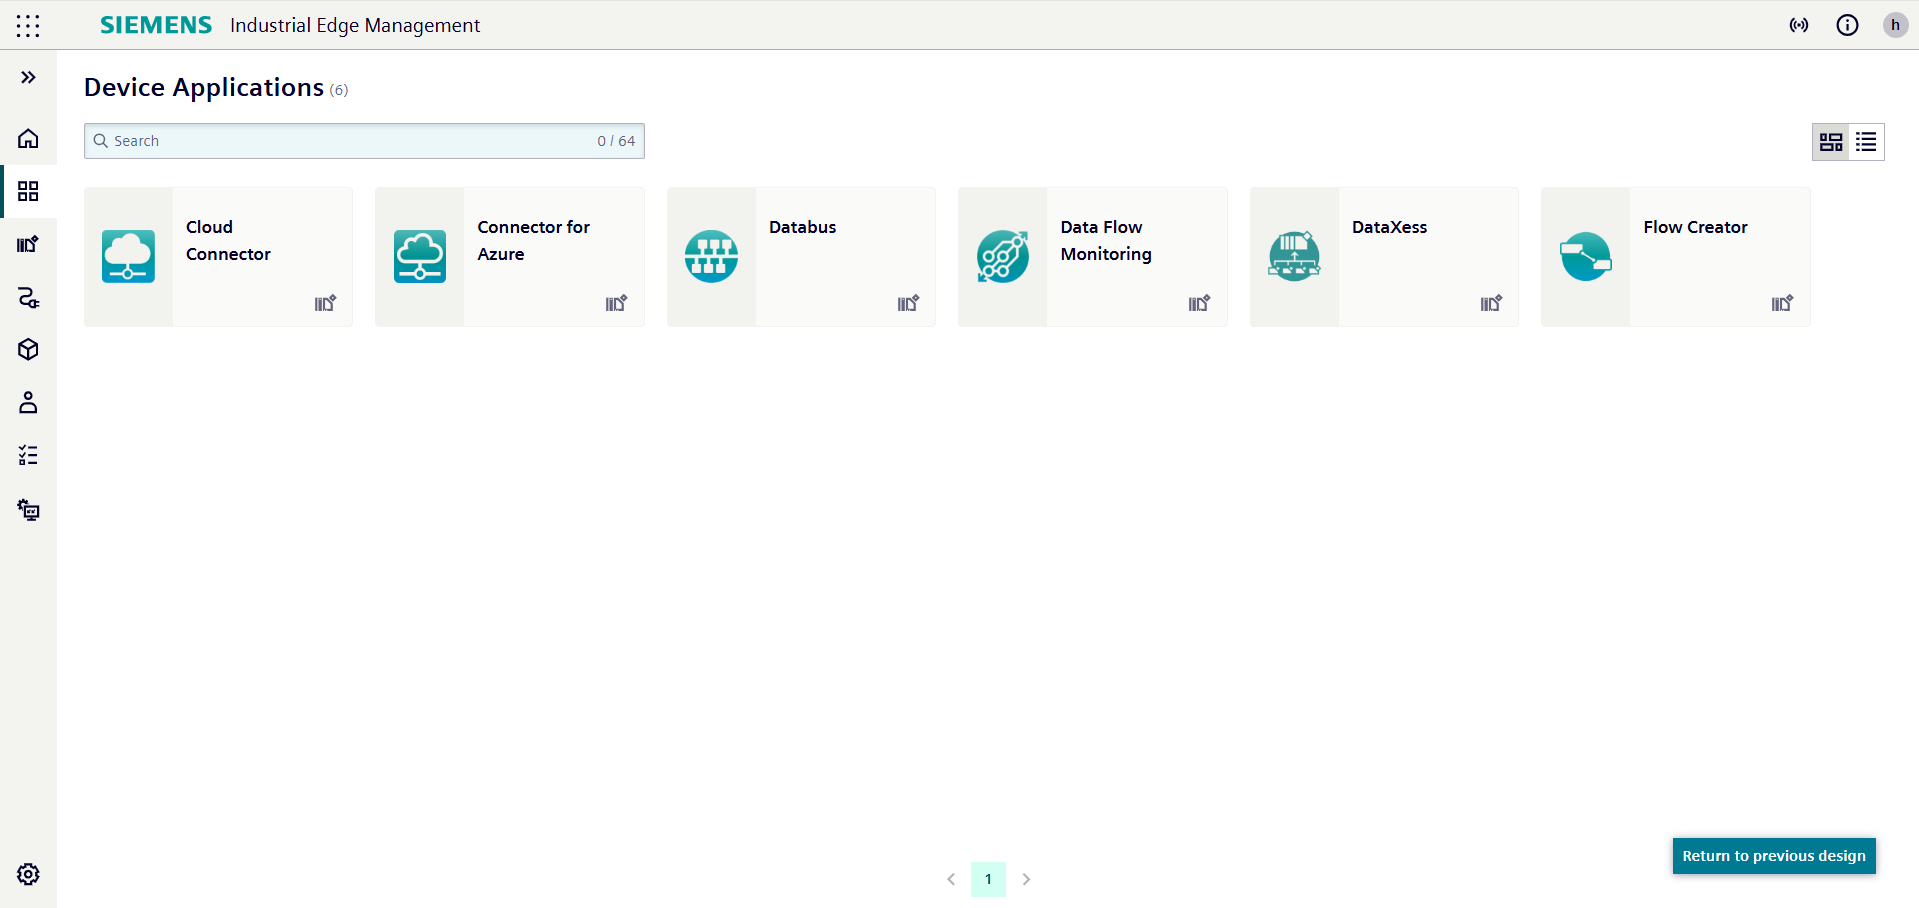Switch to list view
The height and width of the screenshot is (908, 1919).
[1866, 142]
